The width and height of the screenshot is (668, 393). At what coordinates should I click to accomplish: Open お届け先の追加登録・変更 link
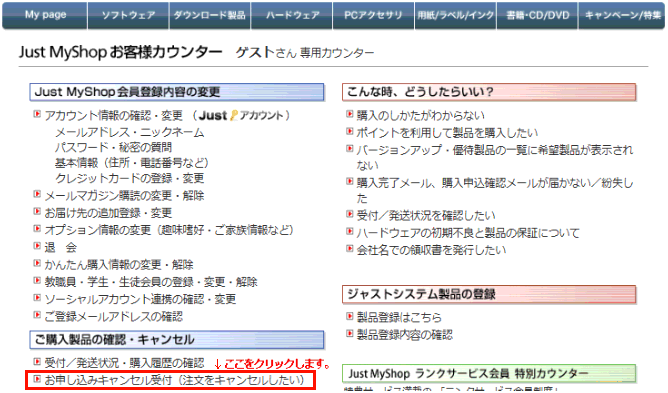[x=108, y=213]
